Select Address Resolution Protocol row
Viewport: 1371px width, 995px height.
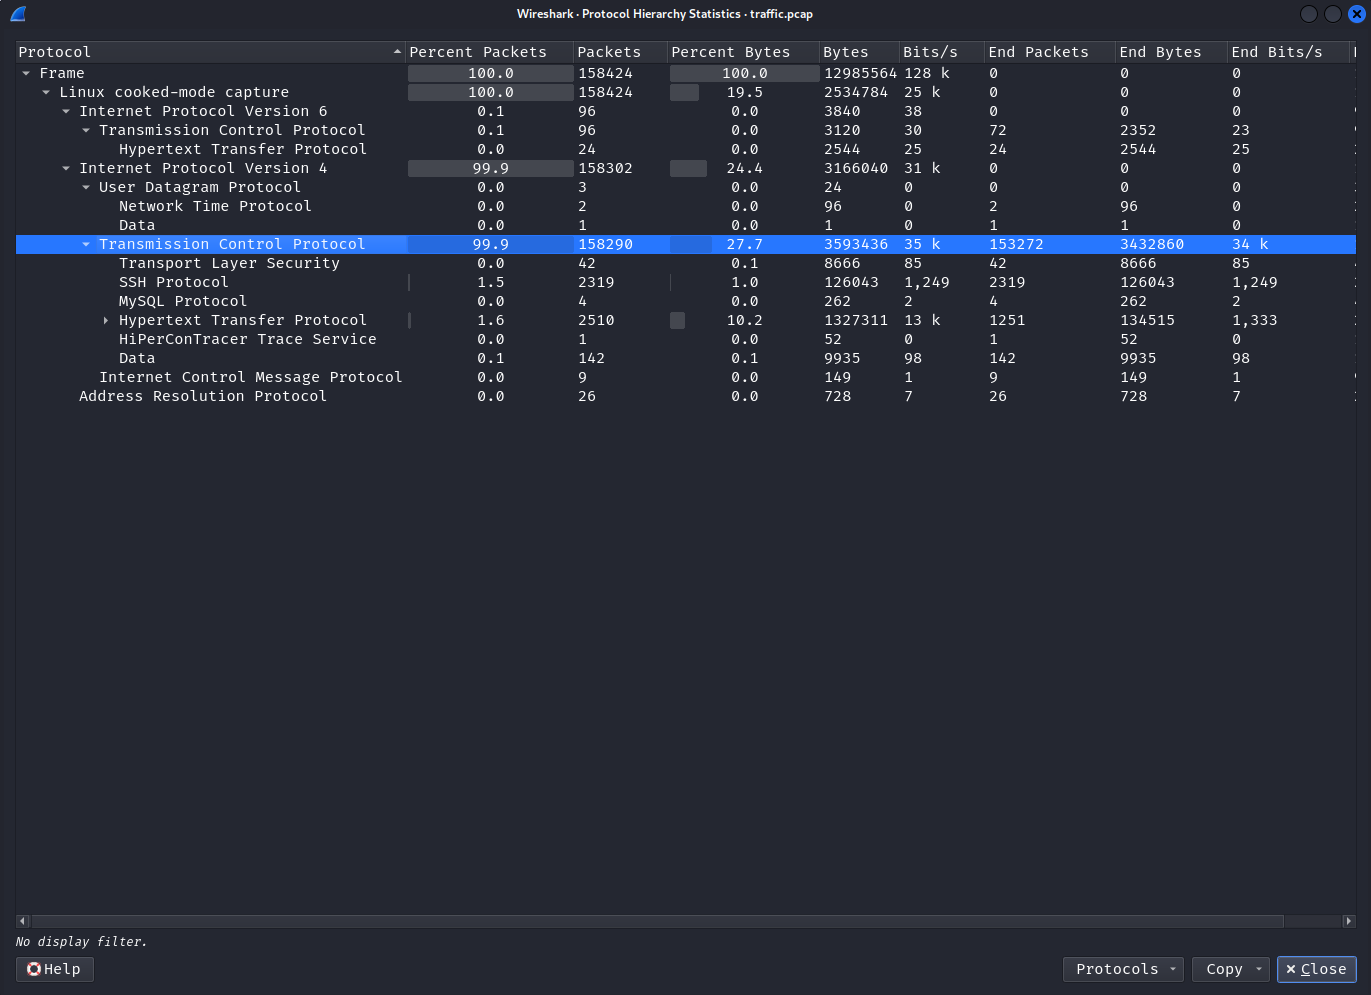click(x=203, y=396)
